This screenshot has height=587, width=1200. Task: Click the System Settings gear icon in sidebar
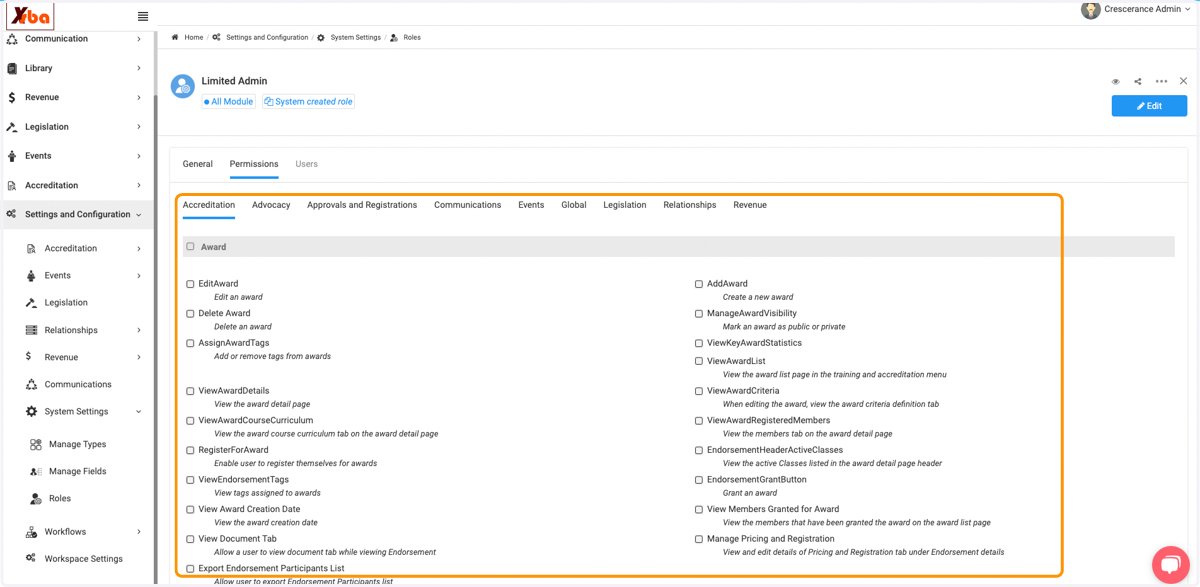pyautogui.click(x=31, y=411)
